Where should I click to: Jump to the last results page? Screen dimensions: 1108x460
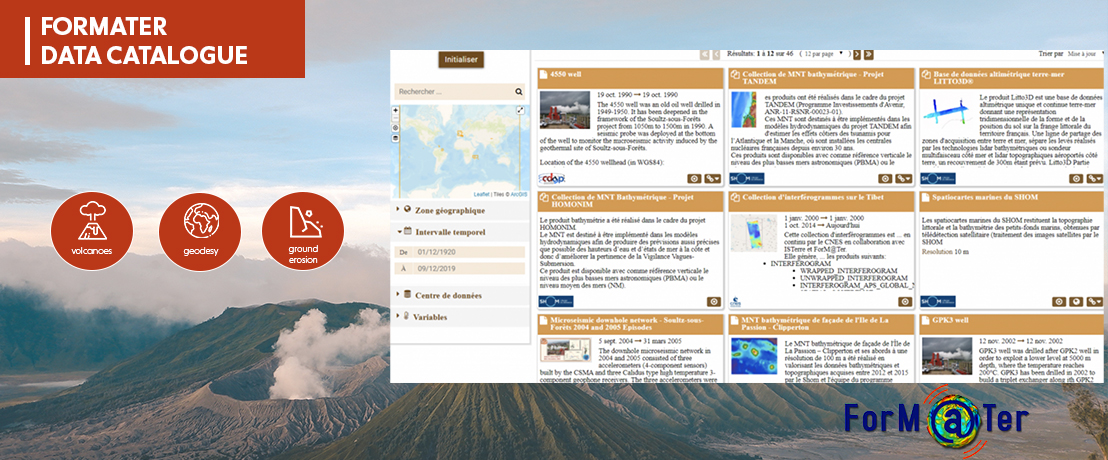coord(868,54)
